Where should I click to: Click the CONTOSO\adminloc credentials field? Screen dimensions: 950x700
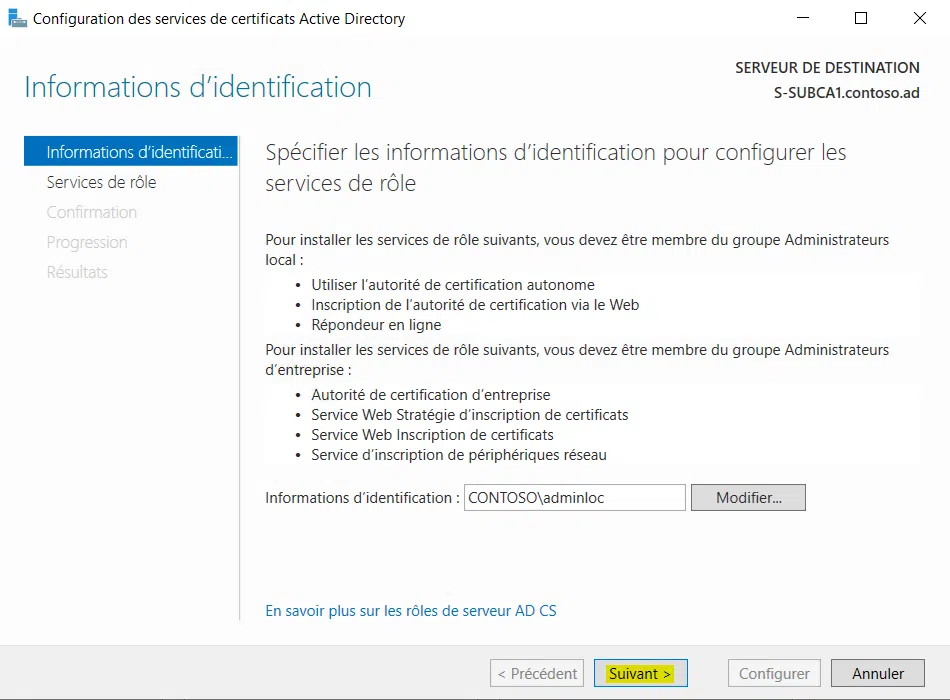pos(574,497)
